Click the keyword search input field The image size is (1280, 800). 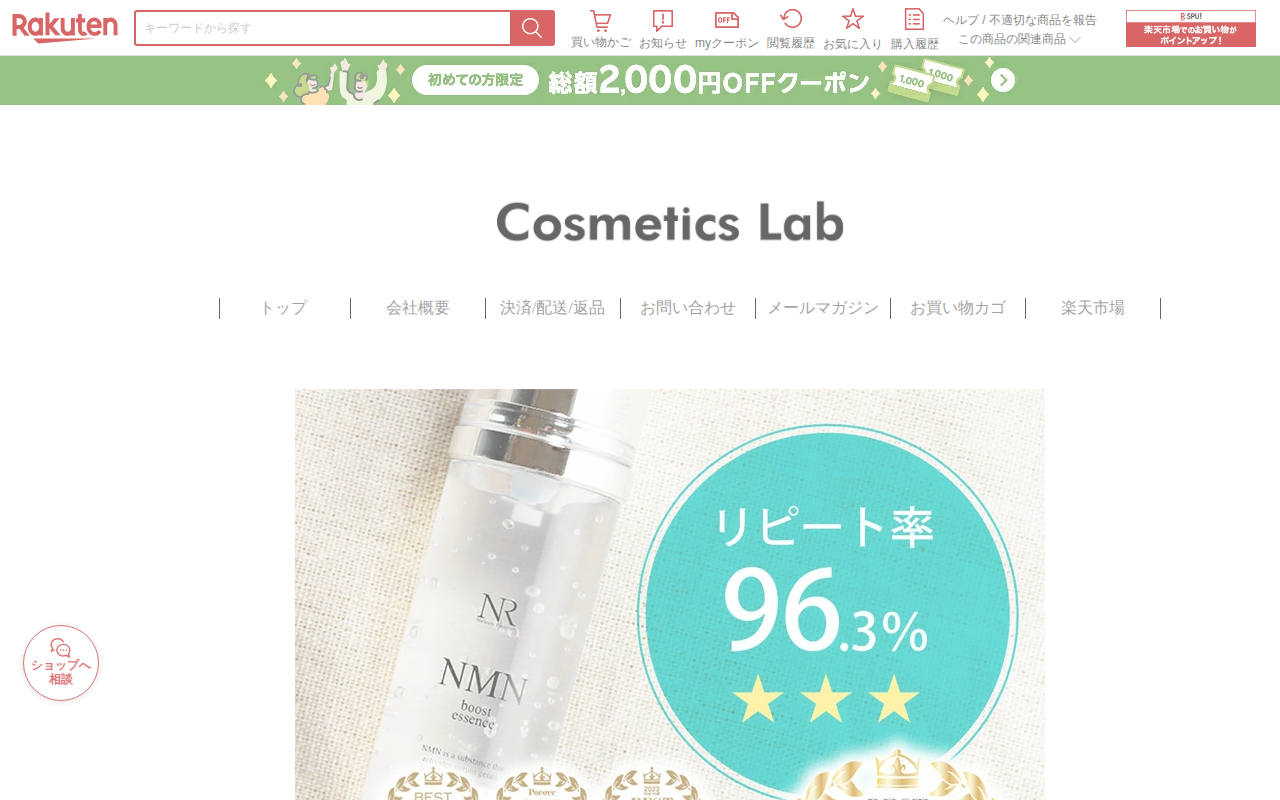[x=323, y=28]
